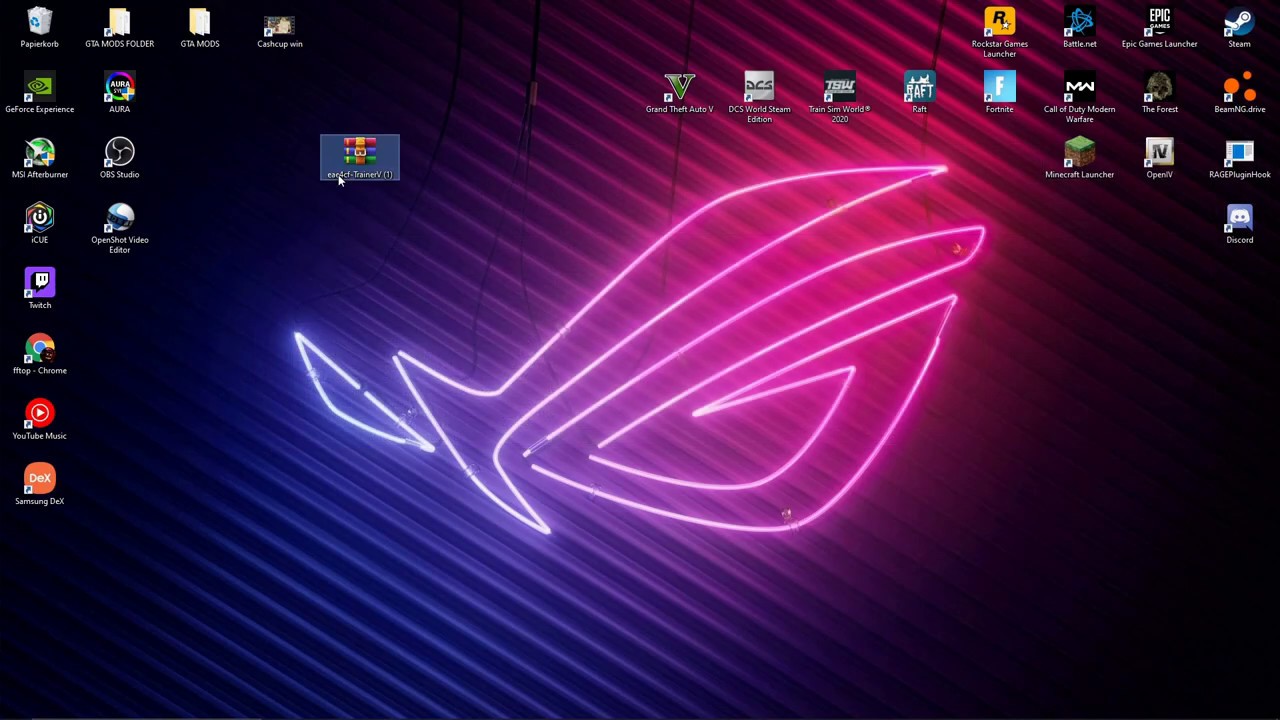This screenshot has height=720, width=1280.
Task: Launch the Discord shortcut
Action: 1239,223
